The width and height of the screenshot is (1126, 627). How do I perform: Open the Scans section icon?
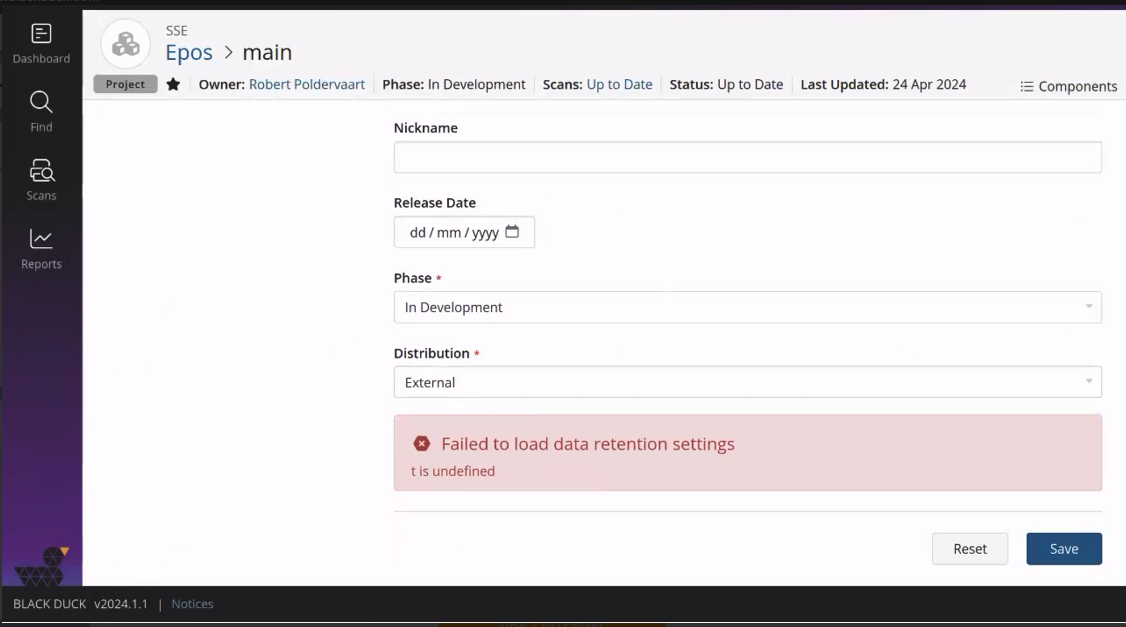coord(40,178)
